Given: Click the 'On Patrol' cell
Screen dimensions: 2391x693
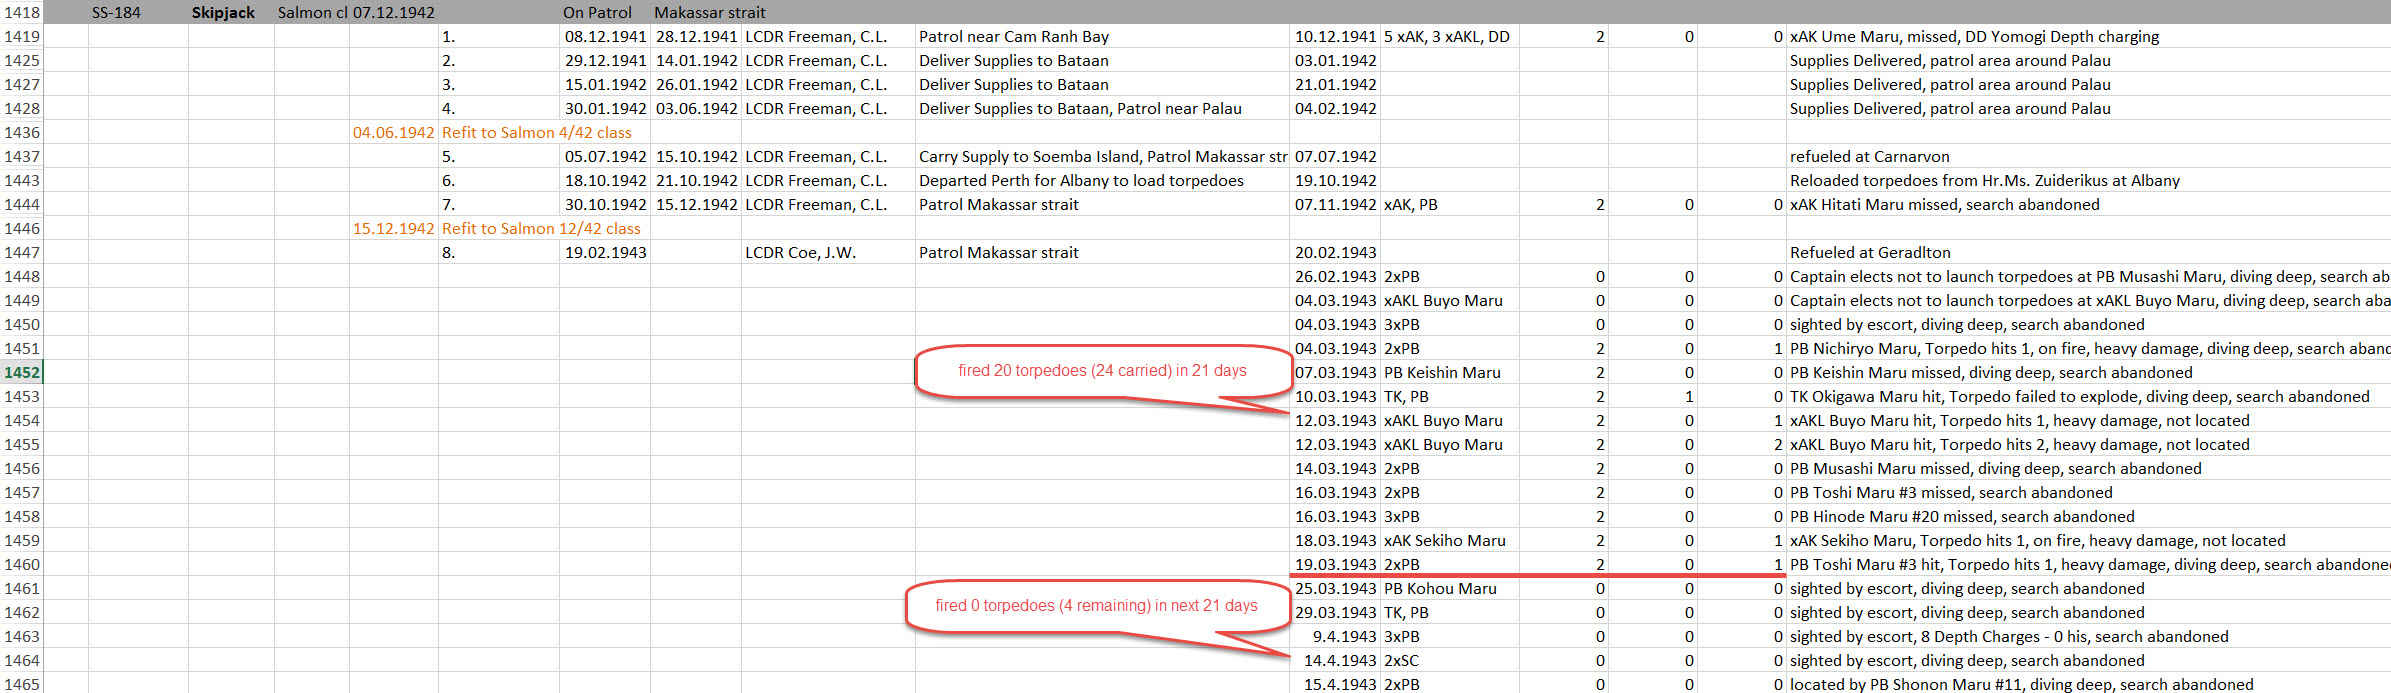Looking at the screenshot, I should [597, 12].
